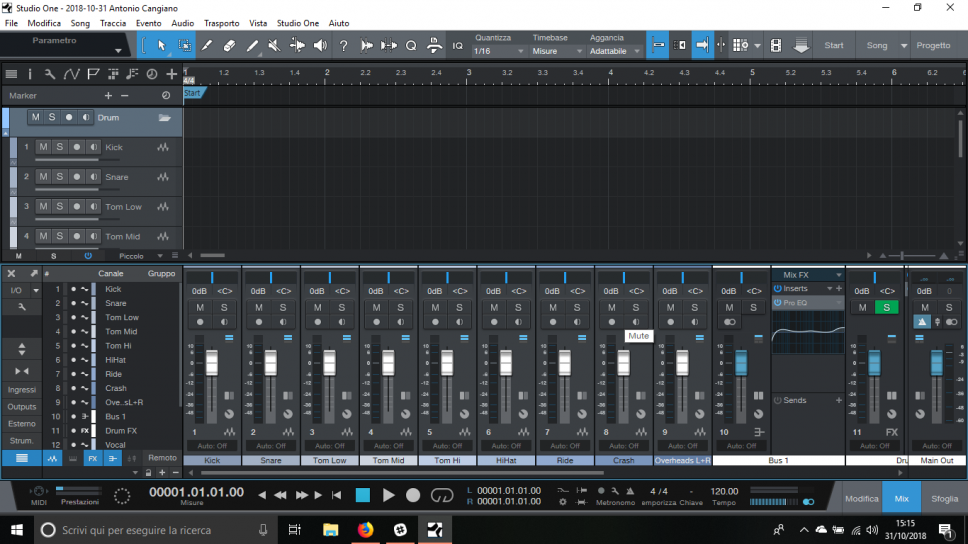This screenshot has height=544, width=968.
Task: Collapse the Drum folder track
Action: point(164,118)
